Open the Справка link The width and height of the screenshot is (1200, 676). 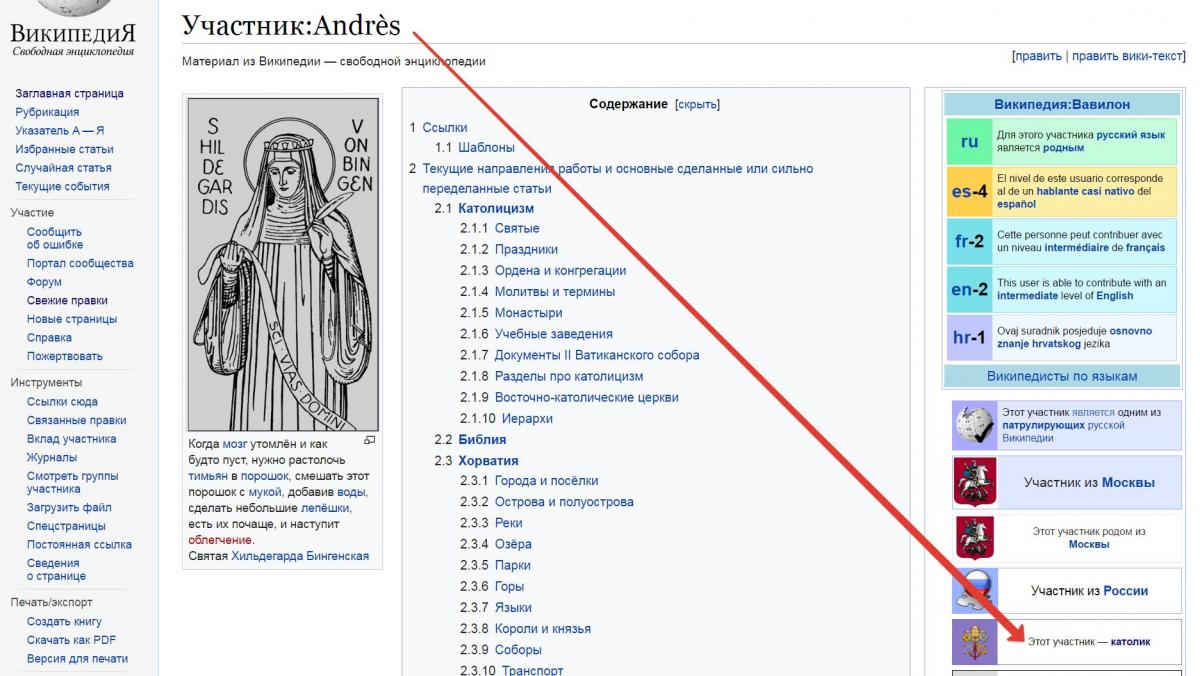tap(49, 338)
